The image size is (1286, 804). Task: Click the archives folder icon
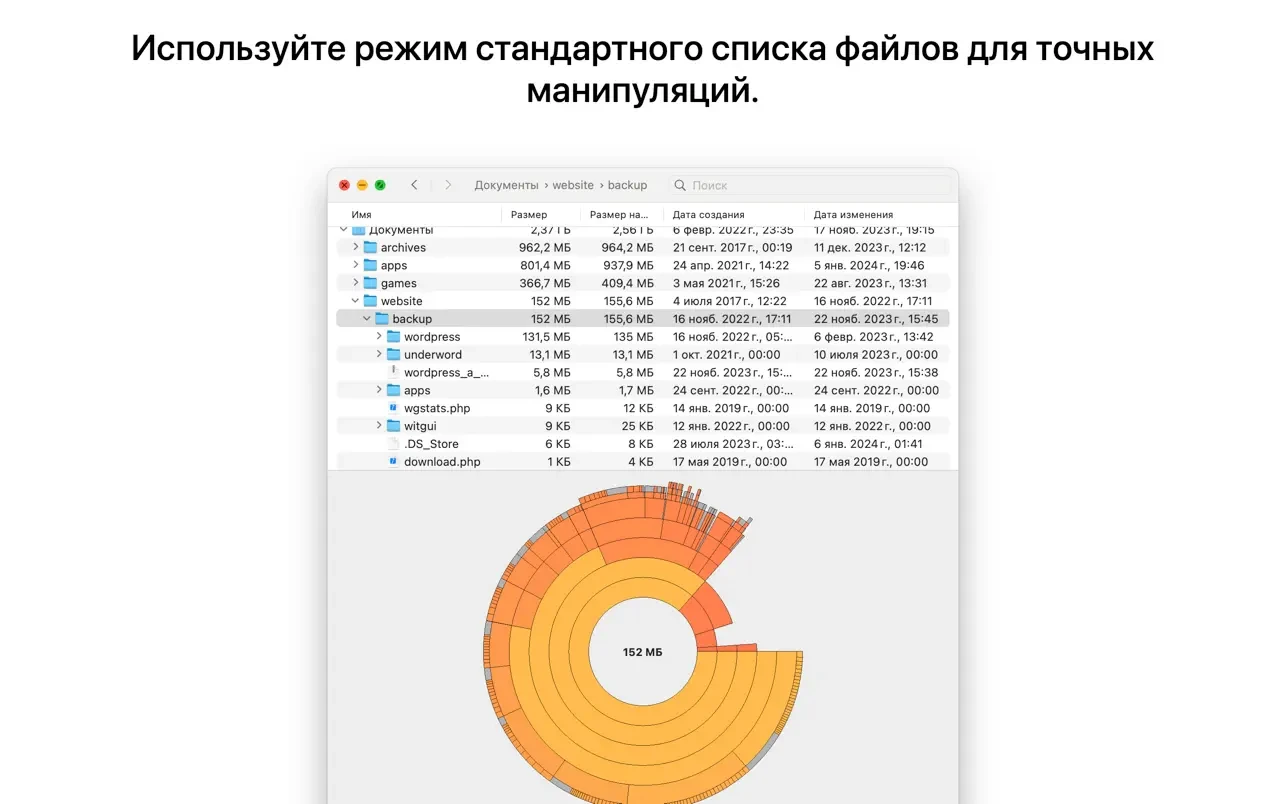[370, 248]
